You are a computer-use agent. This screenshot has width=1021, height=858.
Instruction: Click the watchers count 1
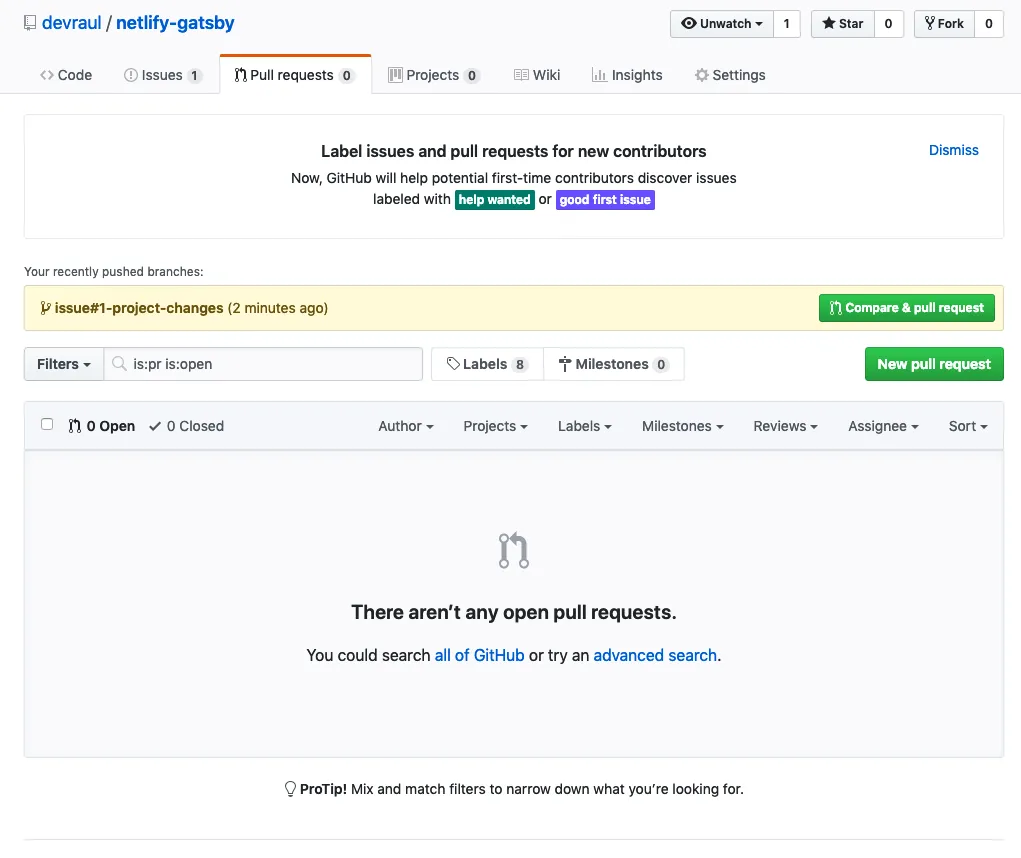pyautogui.click(x=787, y=24)
